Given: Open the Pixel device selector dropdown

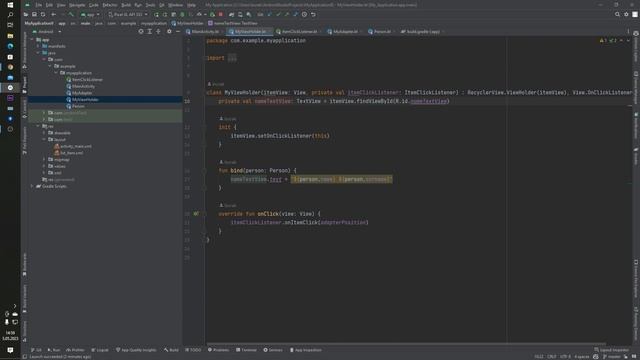Looking at the screenshot, I should pyautogui.click(x=128, y=14).
